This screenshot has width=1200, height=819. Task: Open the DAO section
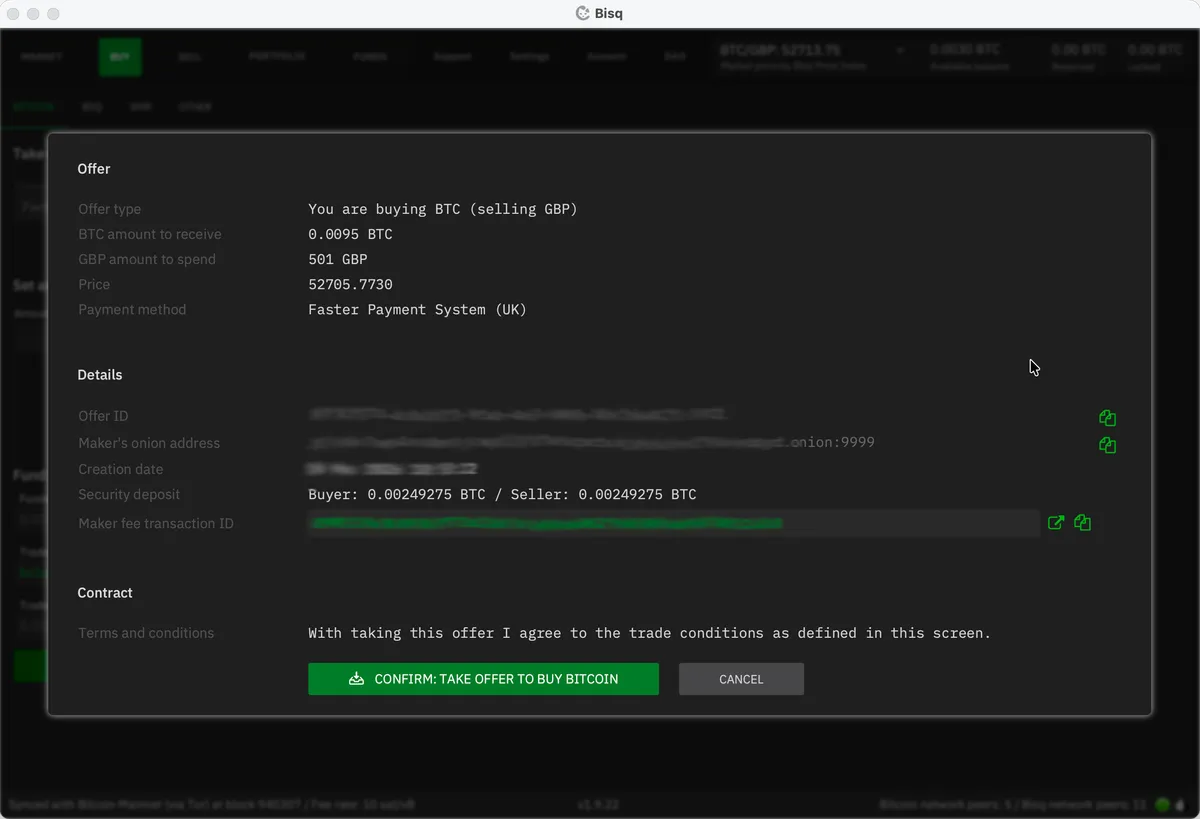tap(675, 56)
